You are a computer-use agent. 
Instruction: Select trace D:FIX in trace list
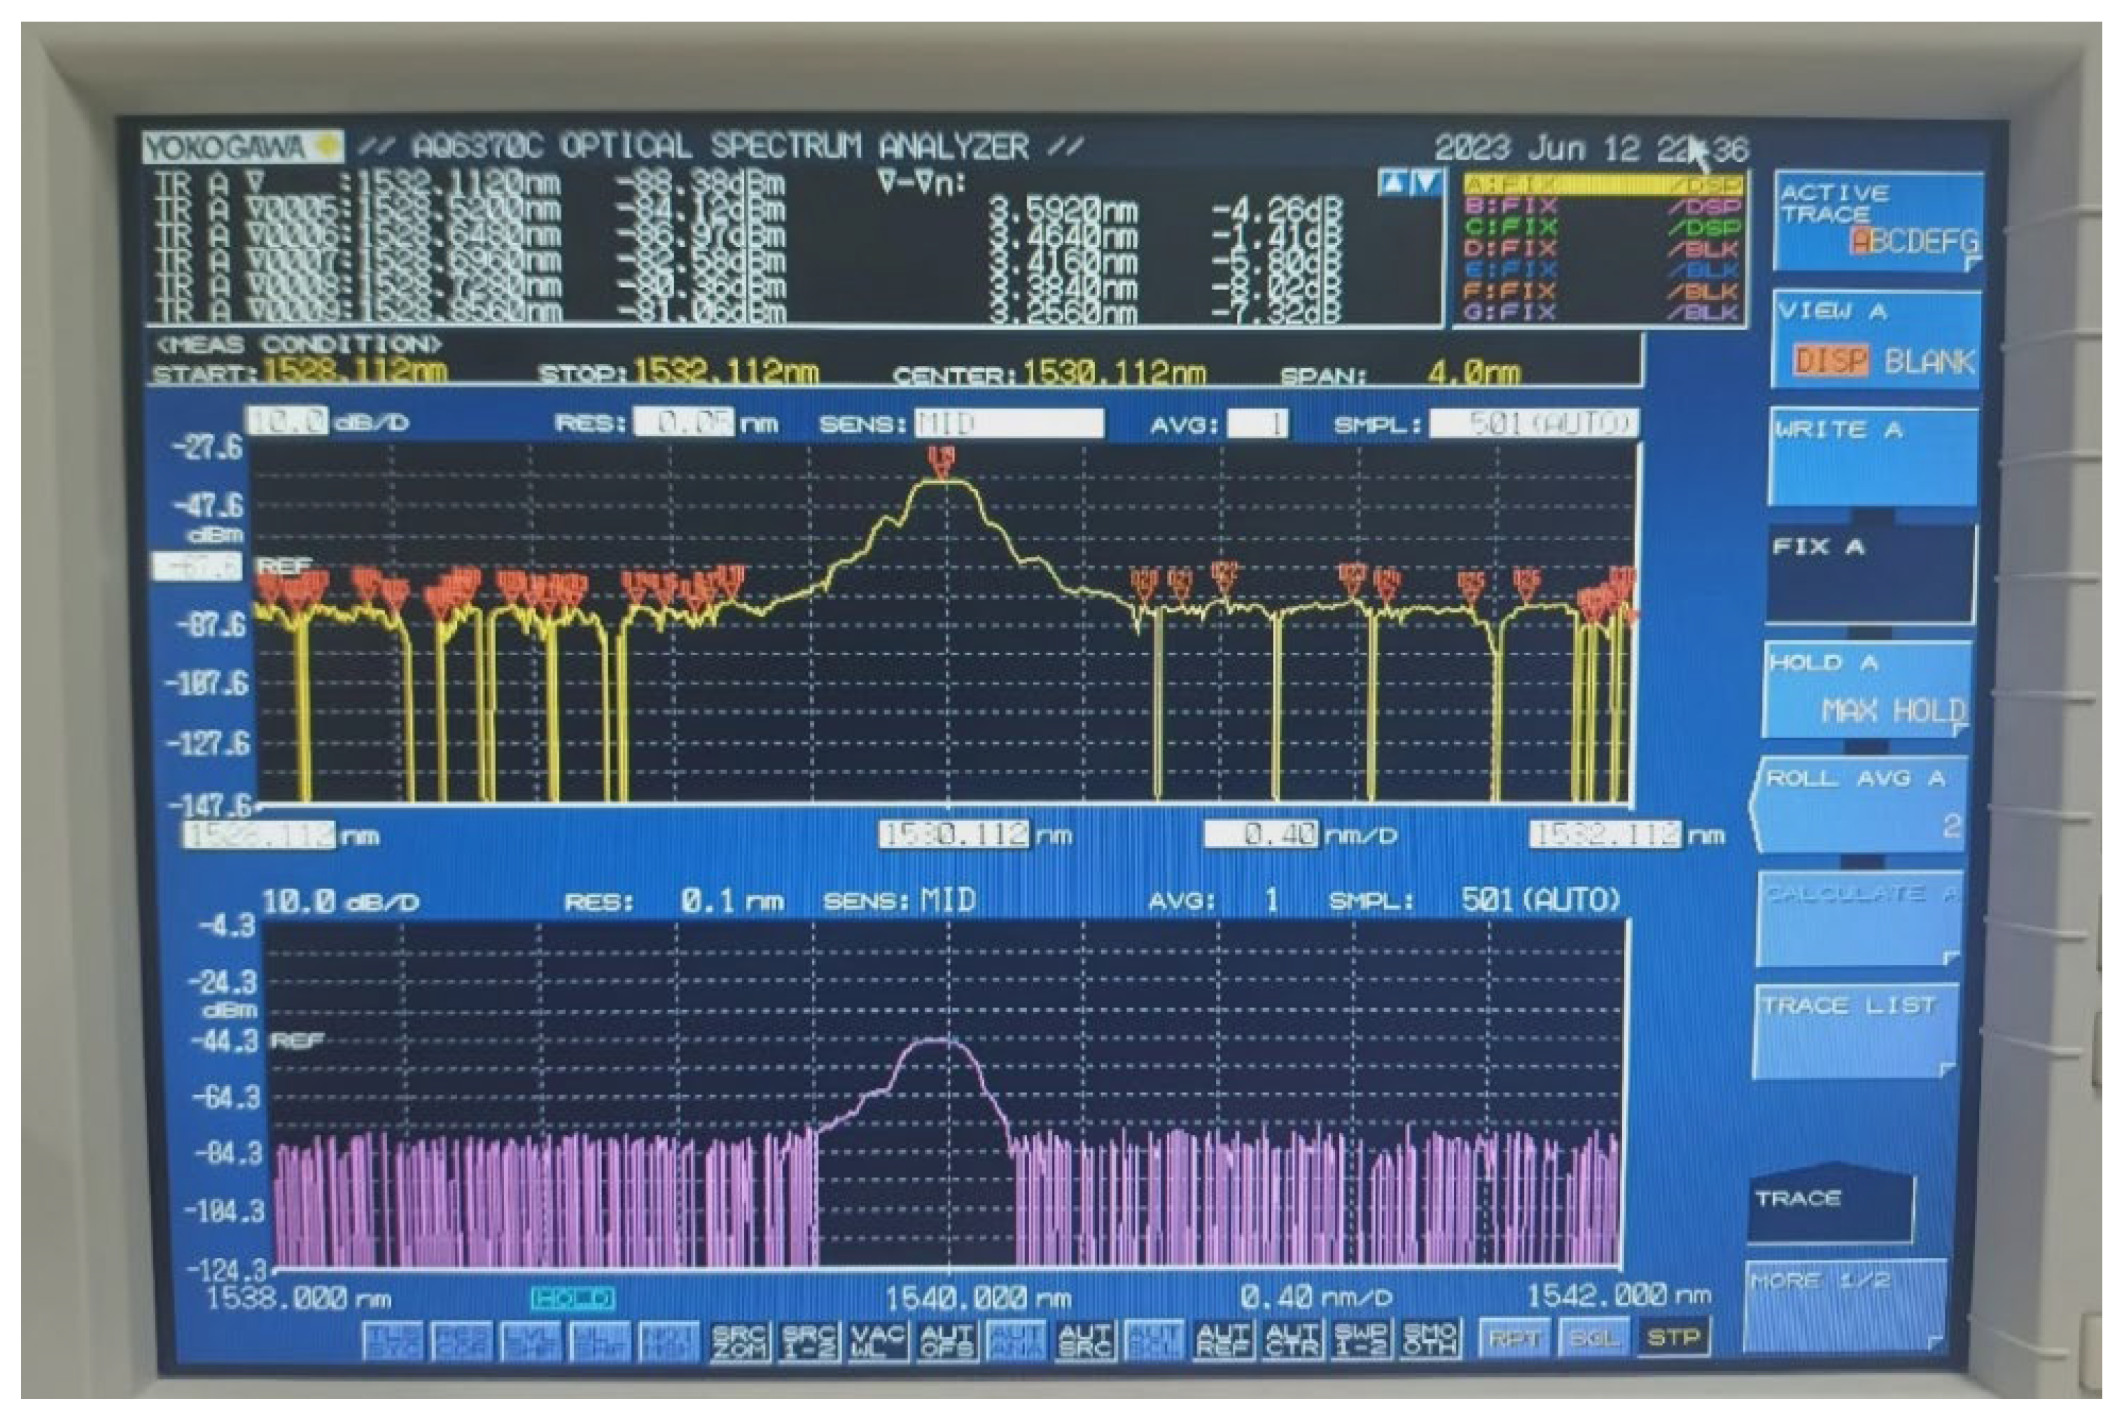[x=1603, y=249]
